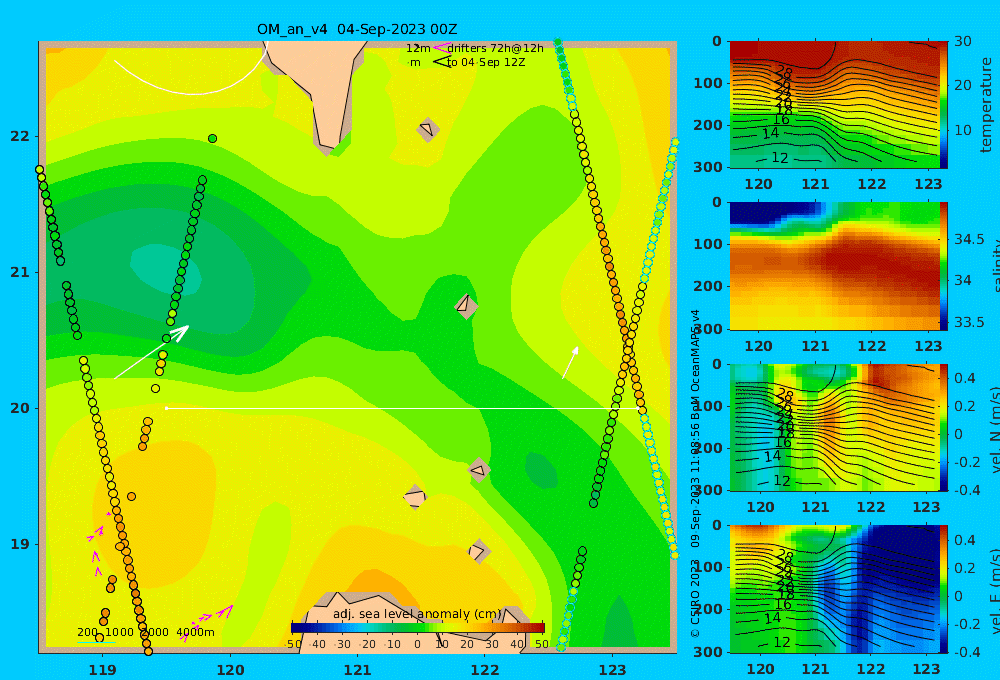Click the temperature colorbar scale
Image resolution: width=1000 pixels, height=680 pixels.
943,105
